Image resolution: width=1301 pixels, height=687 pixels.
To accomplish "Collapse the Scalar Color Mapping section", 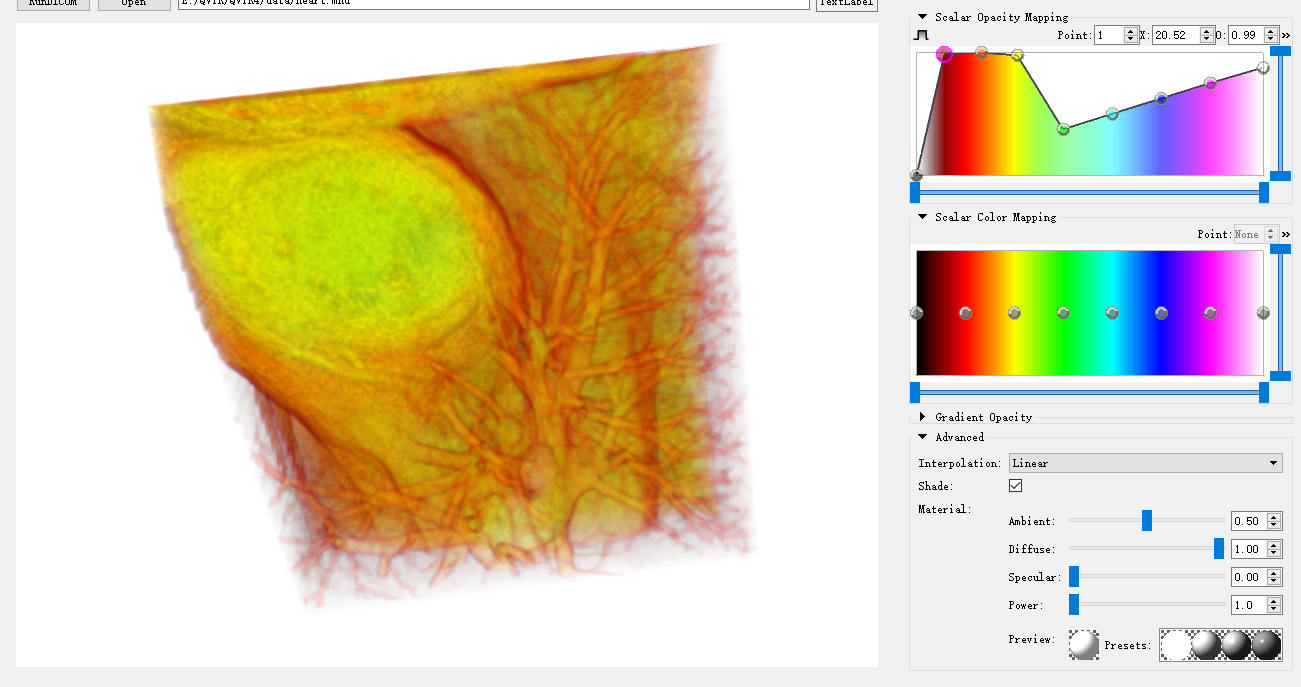I will (x=923, y=217).
